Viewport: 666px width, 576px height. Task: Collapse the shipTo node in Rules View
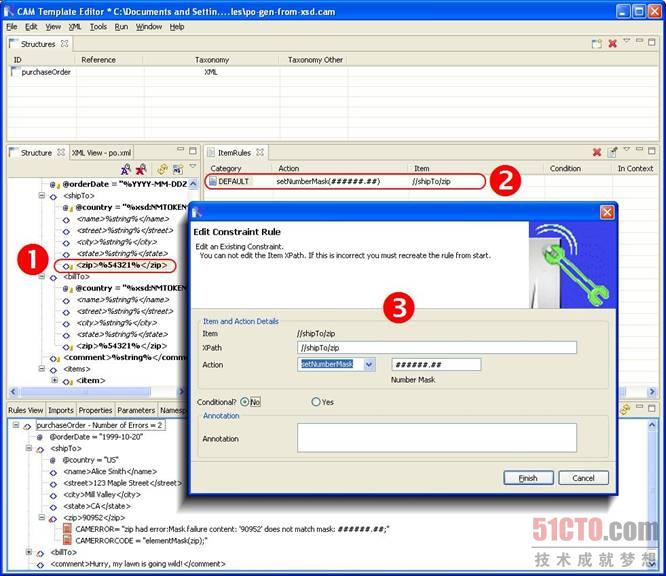coord(29,448)
